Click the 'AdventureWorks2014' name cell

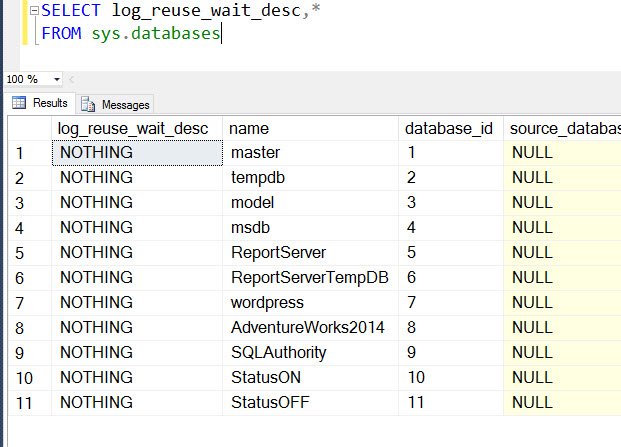tap(310, 327)
